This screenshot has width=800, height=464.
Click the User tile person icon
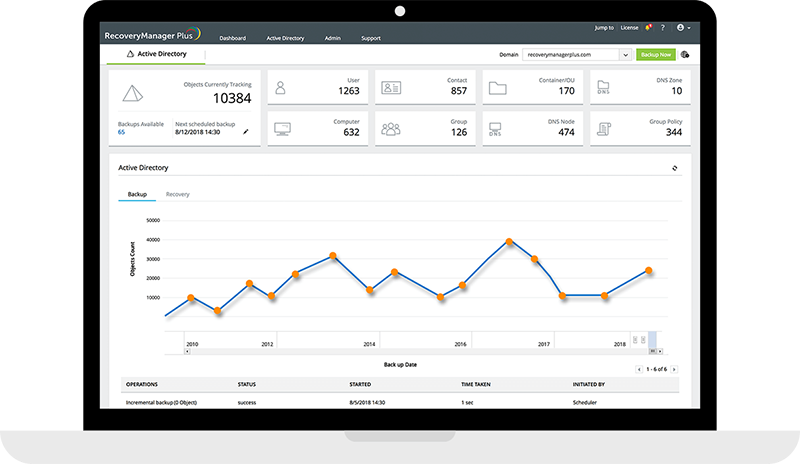click(x=280, y=87)
